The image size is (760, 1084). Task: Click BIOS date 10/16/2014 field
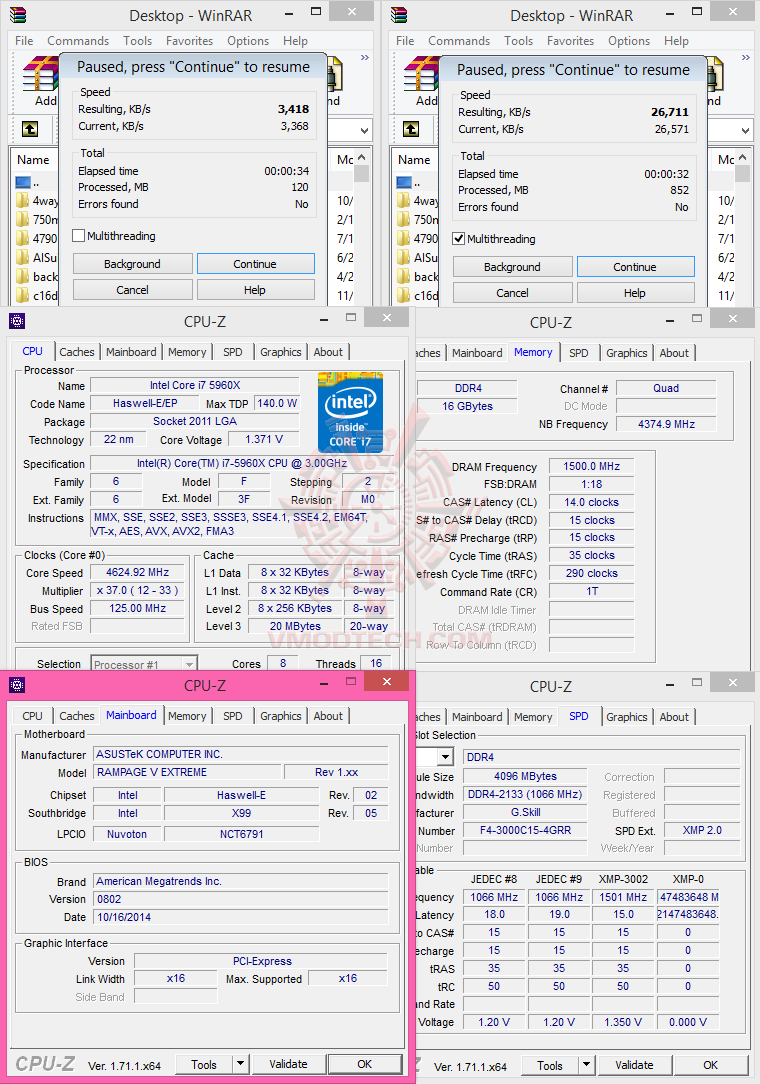click(240, 917)
